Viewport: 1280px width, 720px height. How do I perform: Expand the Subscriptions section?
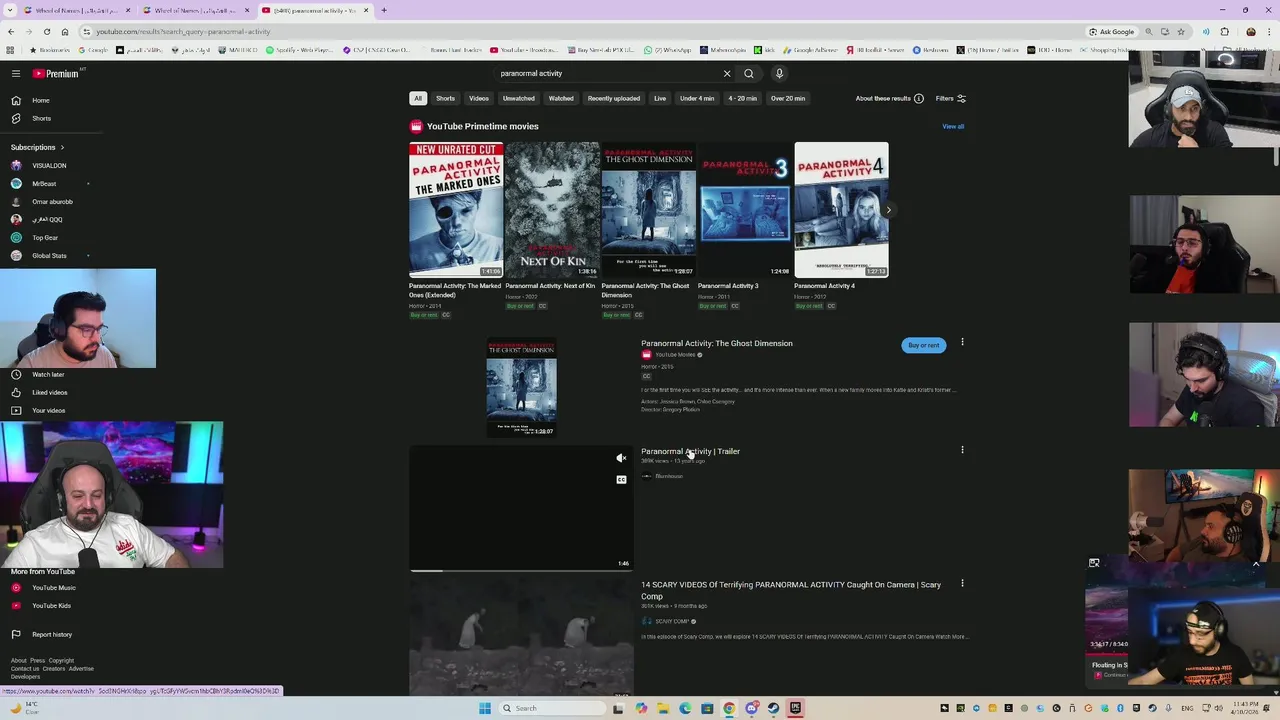[x=38, y=147]
